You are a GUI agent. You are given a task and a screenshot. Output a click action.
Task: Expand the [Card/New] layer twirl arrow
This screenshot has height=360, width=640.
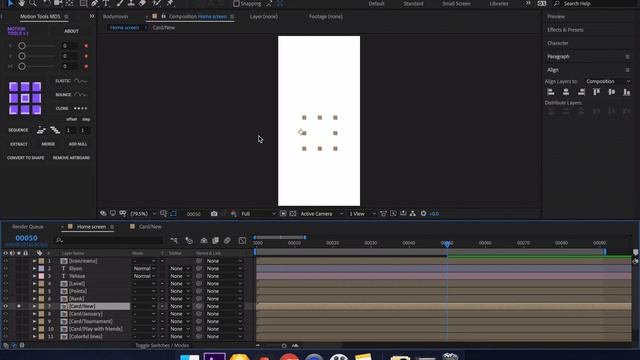pos(34,306)
